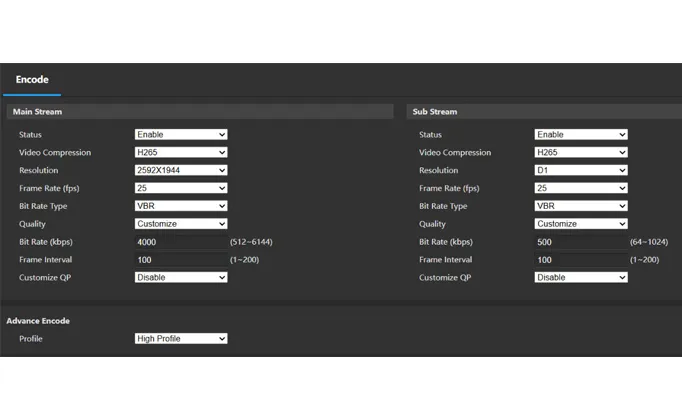This screenshot has height=420, width=682.
Task: Expand Sub Stream Video Compression dropdown
Action: point(581,152)
